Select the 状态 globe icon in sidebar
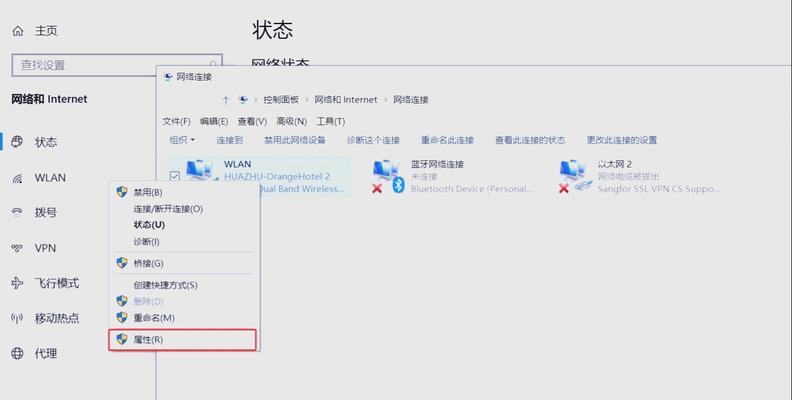 [x=17, y=142]
